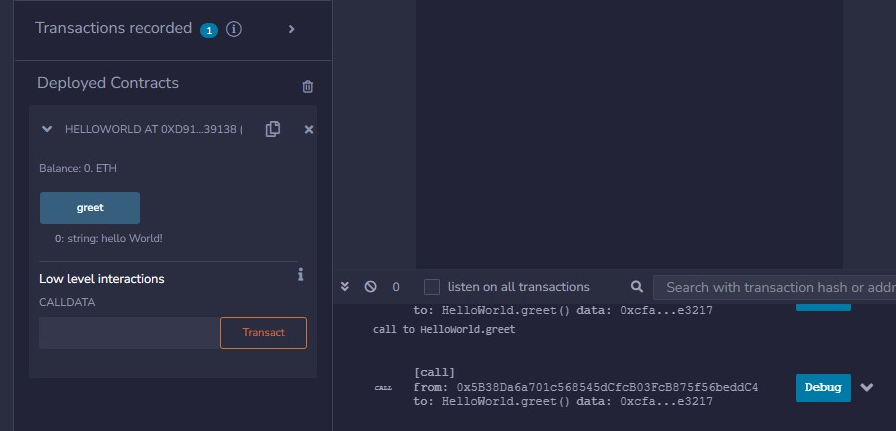Enable listen on all transactions checkbox
The width and height of the screenshot is (896, 431).
pos(432,287)
